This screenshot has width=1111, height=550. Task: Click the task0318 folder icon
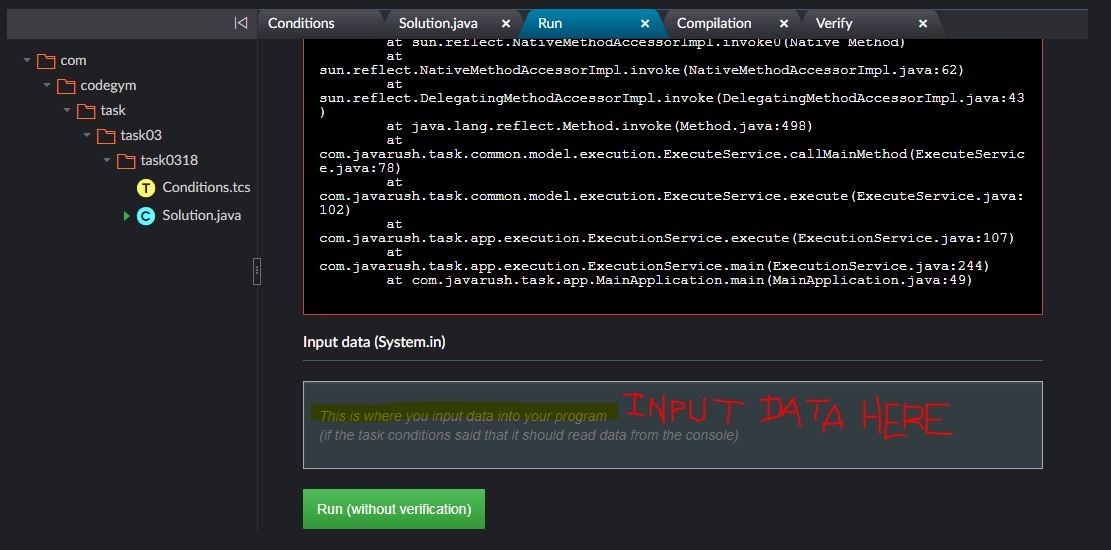(x=126, y=161)
